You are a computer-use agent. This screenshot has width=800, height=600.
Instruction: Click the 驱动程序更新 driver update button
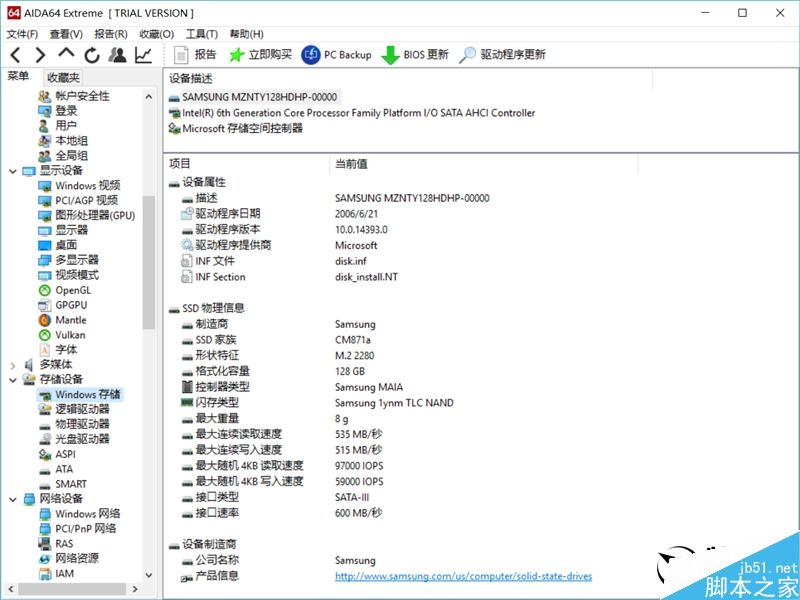(x=503, y=55)
